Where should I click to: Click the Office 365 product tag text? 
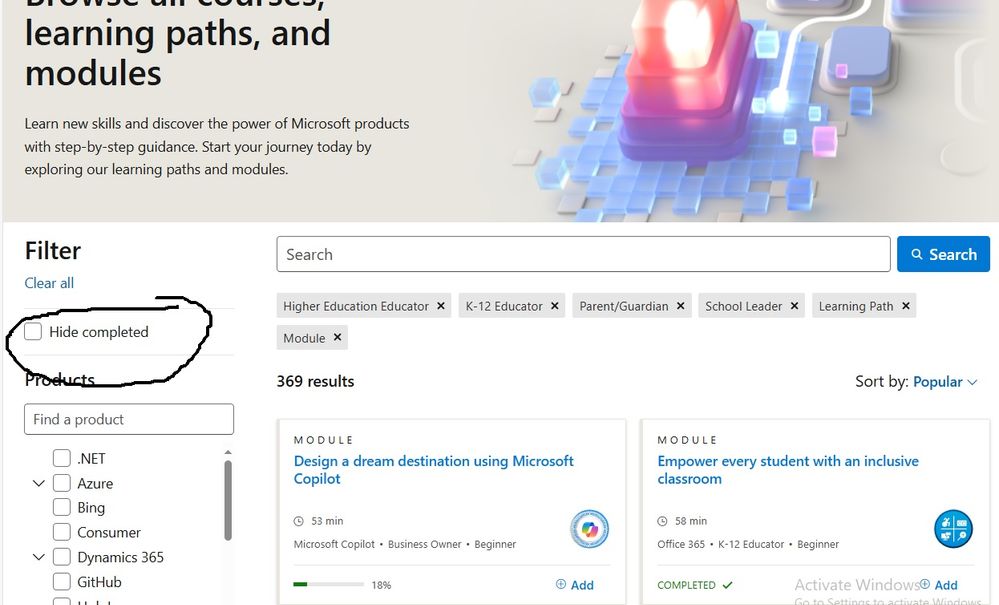pyautogui.click(x=681, y=544)
